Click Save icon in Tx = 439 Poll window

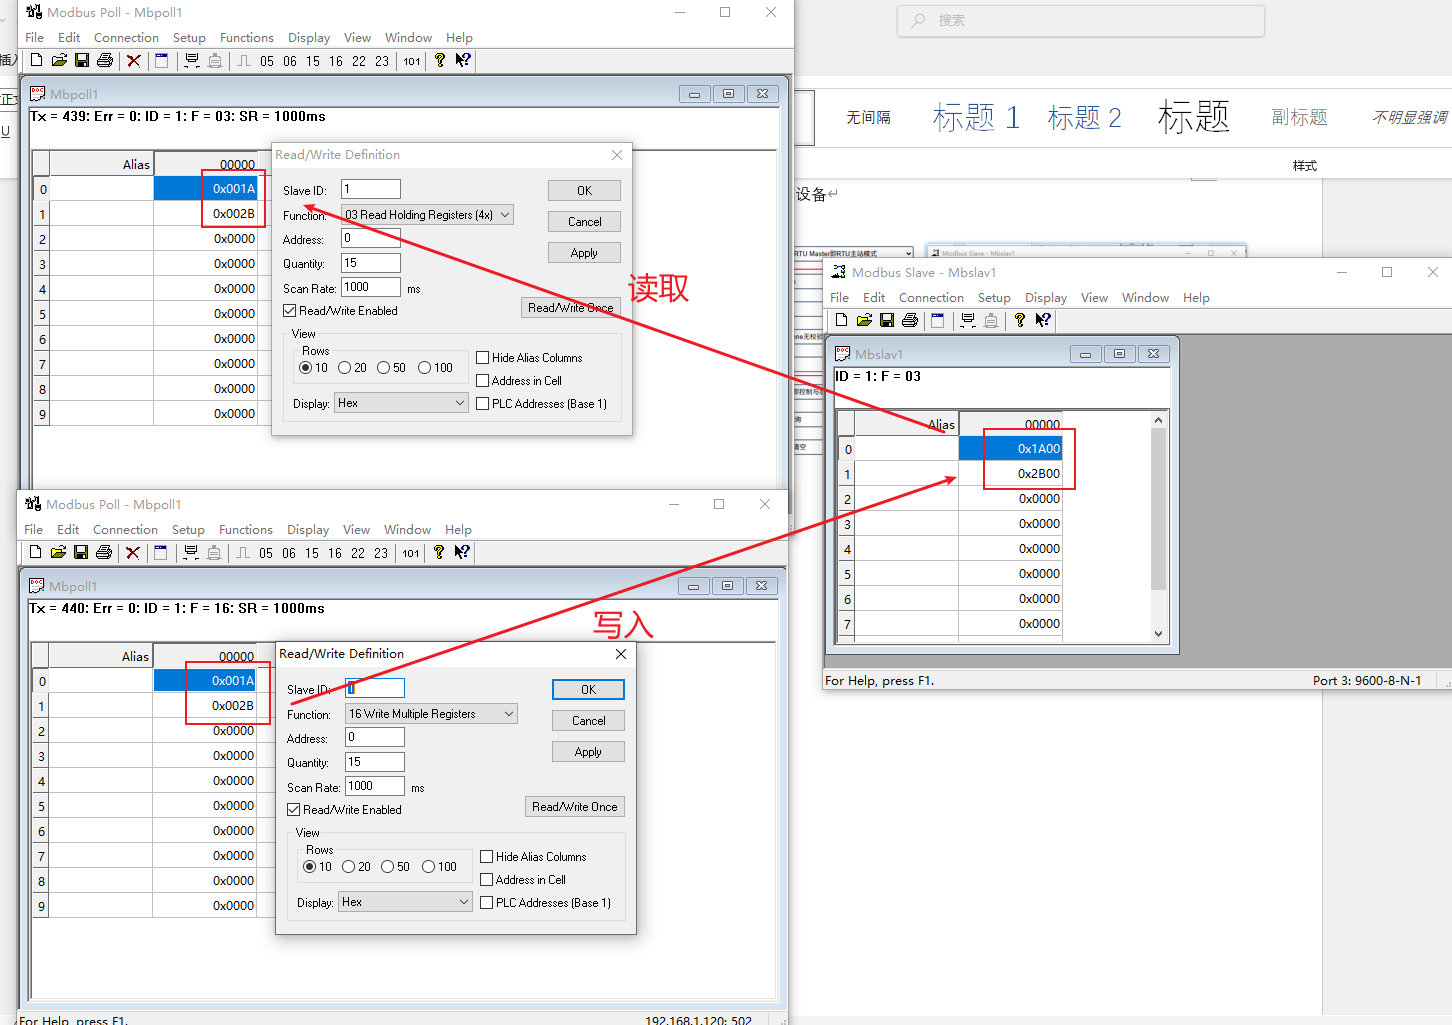pos(82,61)
